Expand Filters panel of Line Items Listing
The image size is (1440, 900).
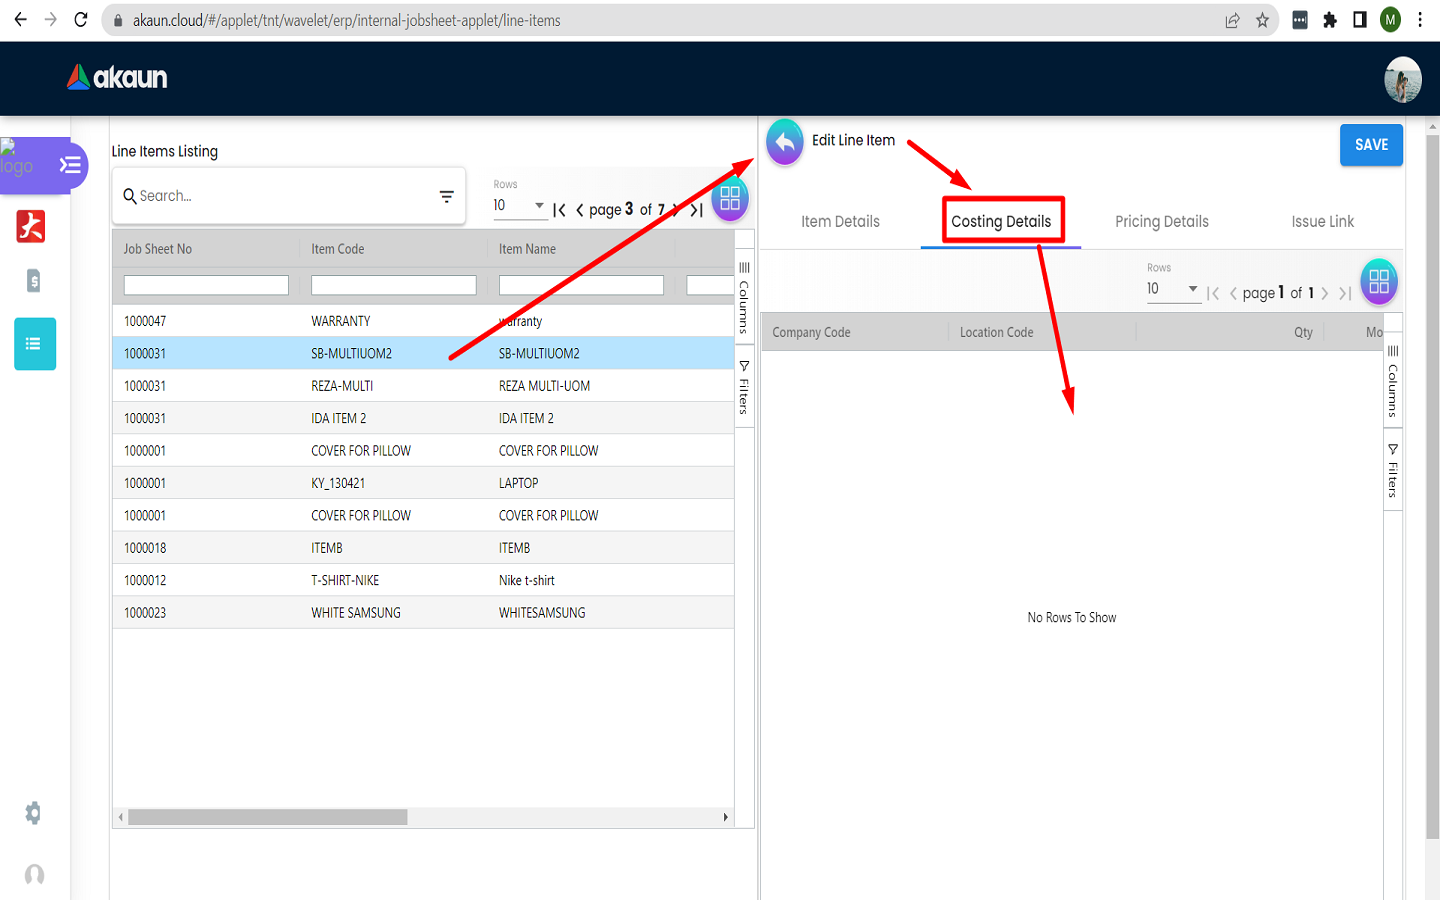tap(744, 387)
